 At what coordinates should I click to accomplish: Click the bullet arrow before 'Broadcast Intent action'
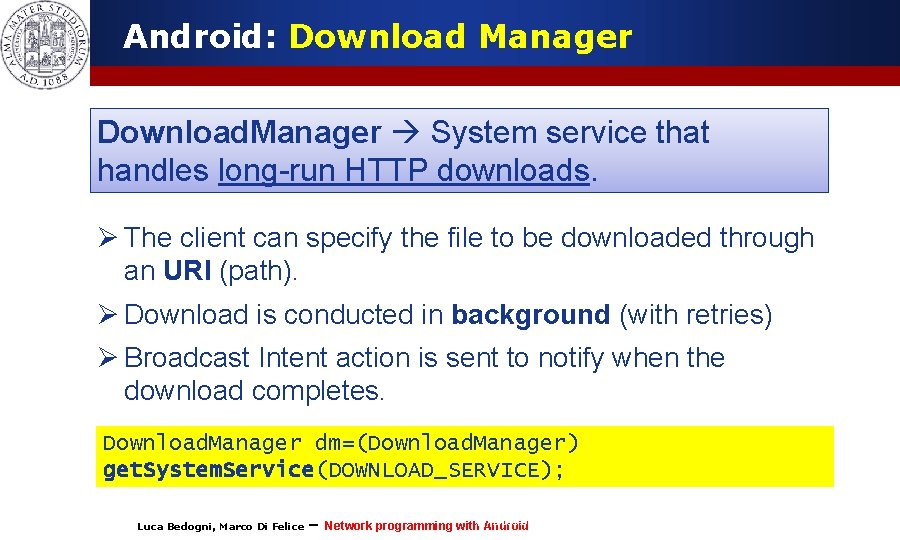(107, 357)
